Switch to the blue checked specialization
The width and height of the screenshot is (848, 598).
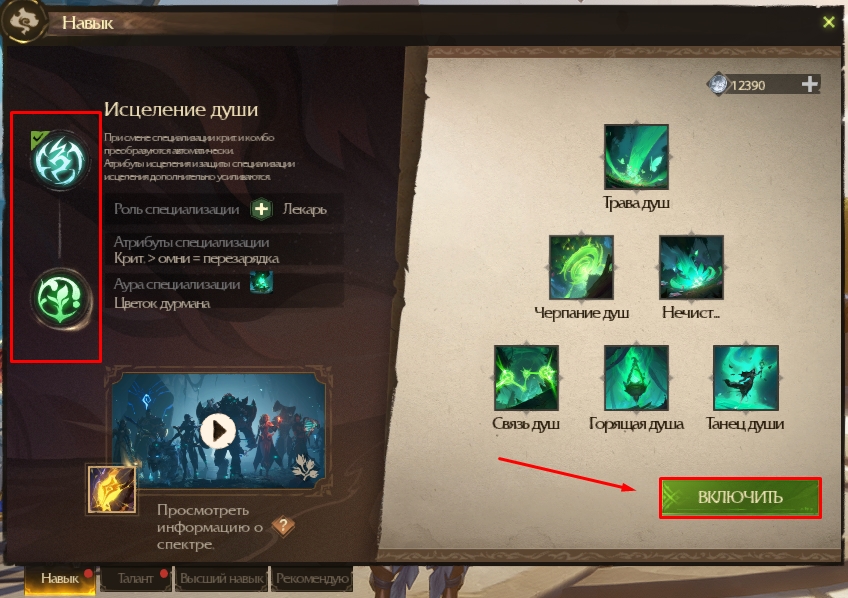coord(59,160)
